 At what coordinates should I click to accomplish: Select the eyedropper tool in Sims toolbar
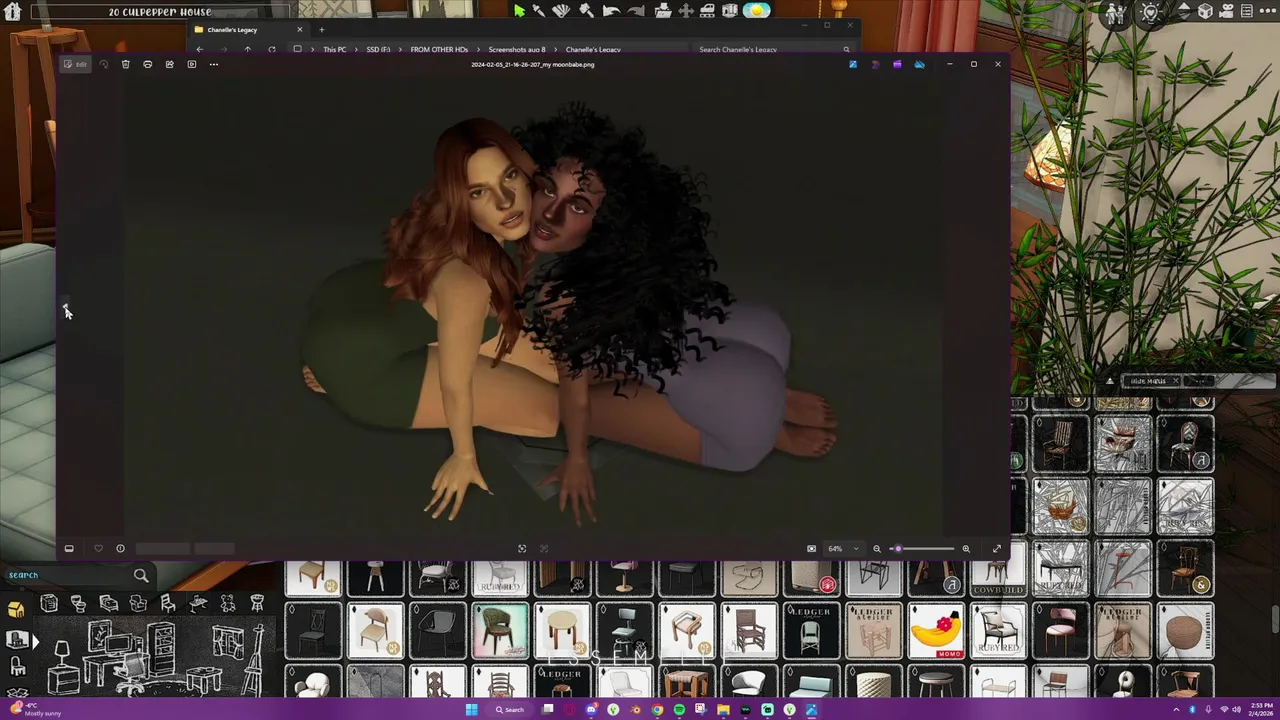[x=538, y=11]
